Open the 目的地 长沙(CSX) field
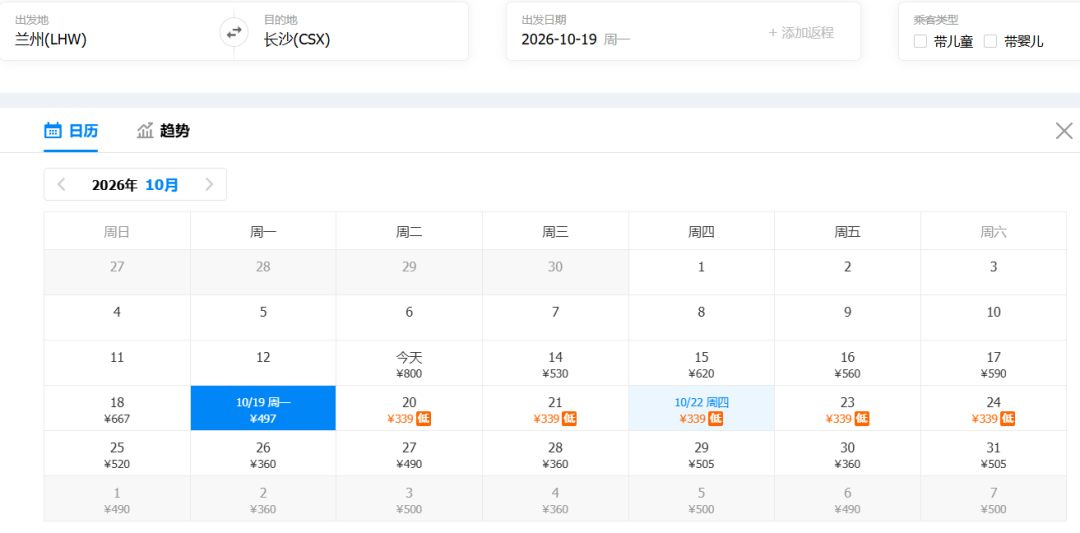Image resolution: width=1080 pixels, height=533 pixels. tap(351, 32)
